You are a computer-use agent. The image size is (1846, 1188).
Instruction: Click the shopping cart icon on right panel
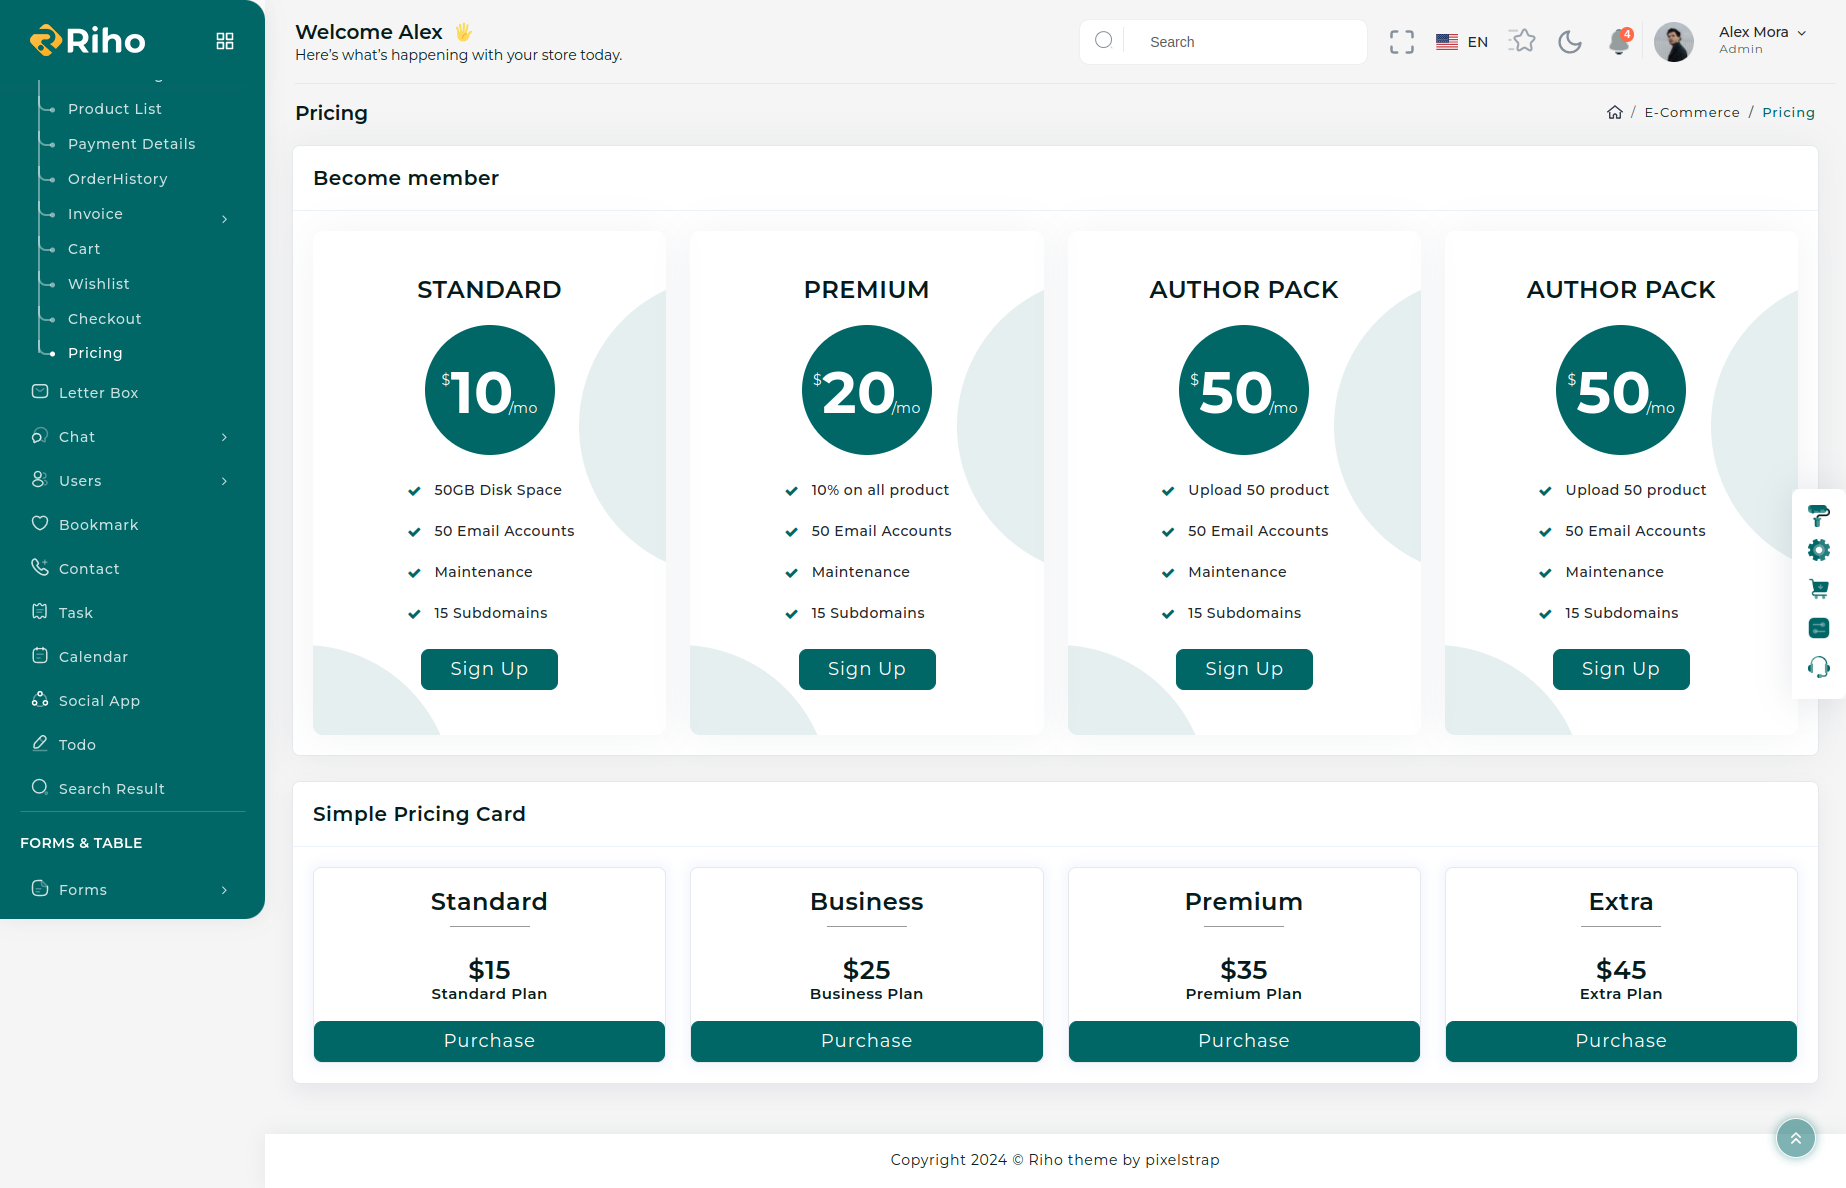tap(1818, 589)
